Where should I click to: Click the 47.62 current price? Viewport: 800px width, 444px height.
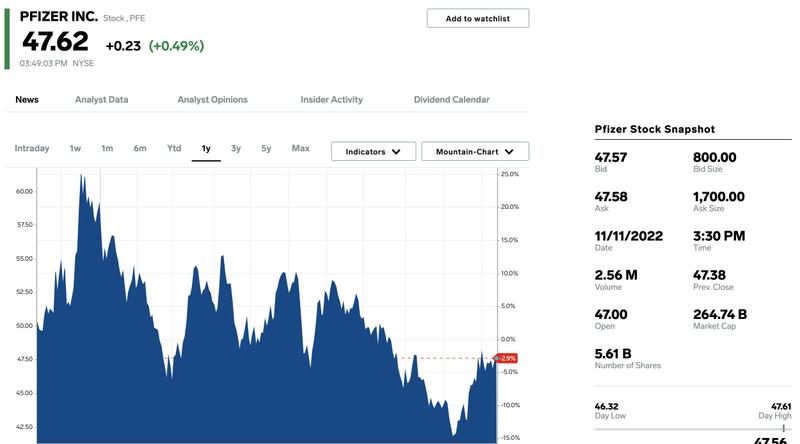55,41
